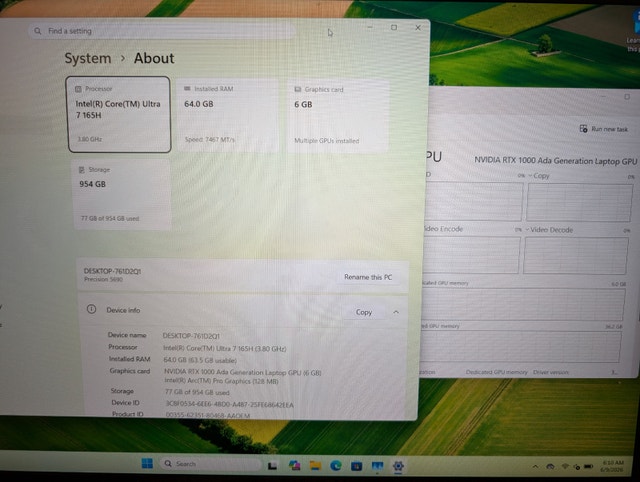Click the dedicated GPU memory graph
Viewport: 640px width, 482px height.
pos(523,304)
